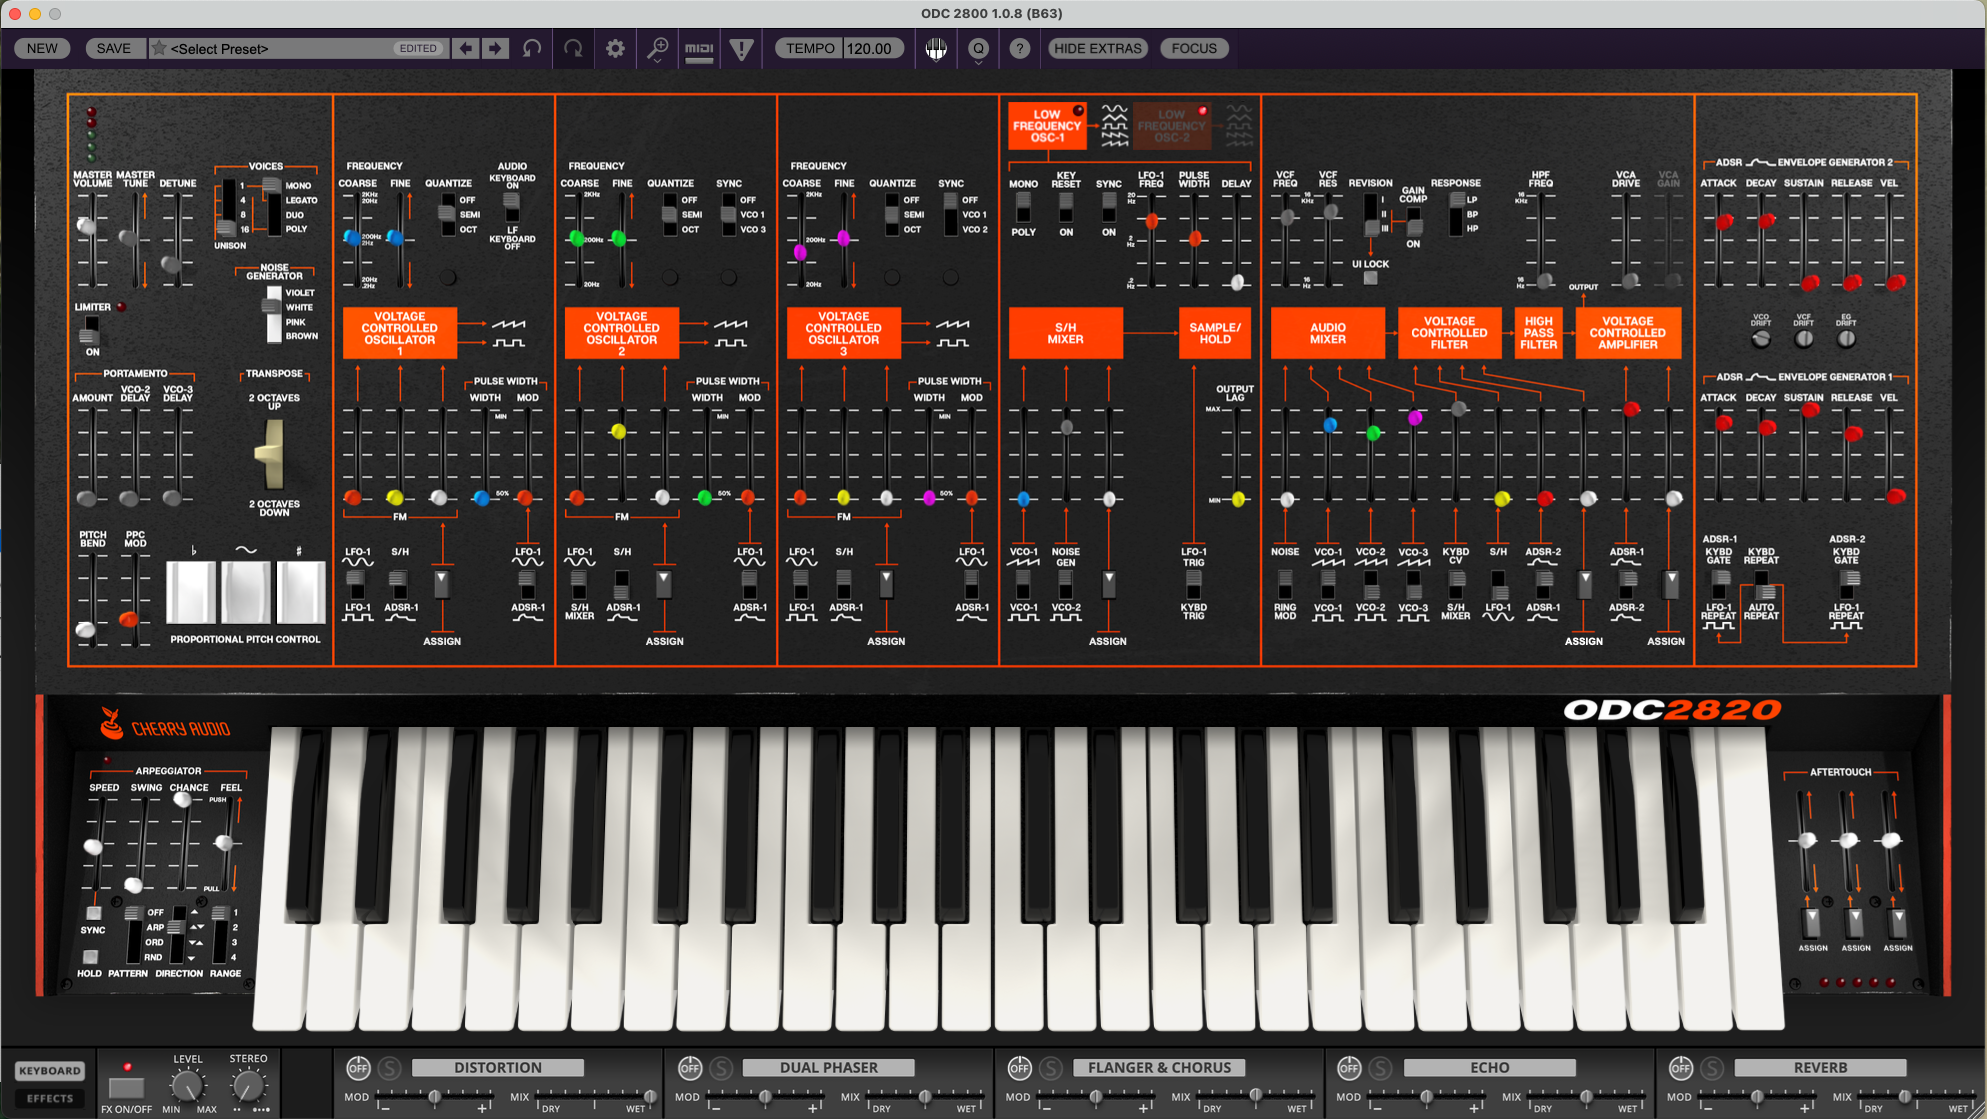1987x1119 pixels.
Task: Enable the arpeggiator Sync button
Action: 93,913
